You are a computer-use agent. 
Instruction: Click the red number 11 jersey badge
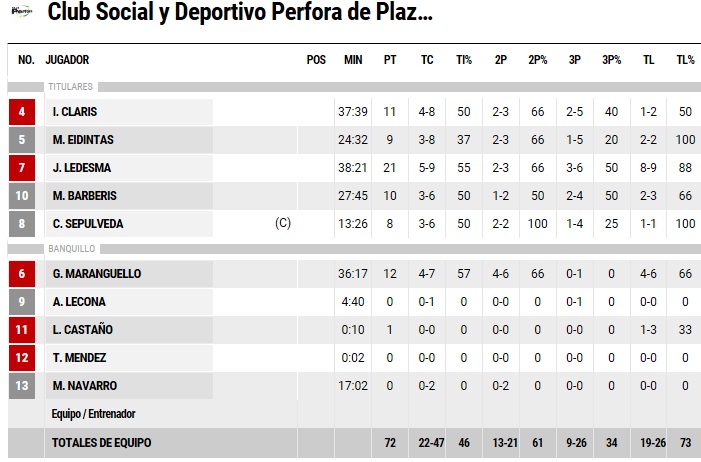[22, 330]
